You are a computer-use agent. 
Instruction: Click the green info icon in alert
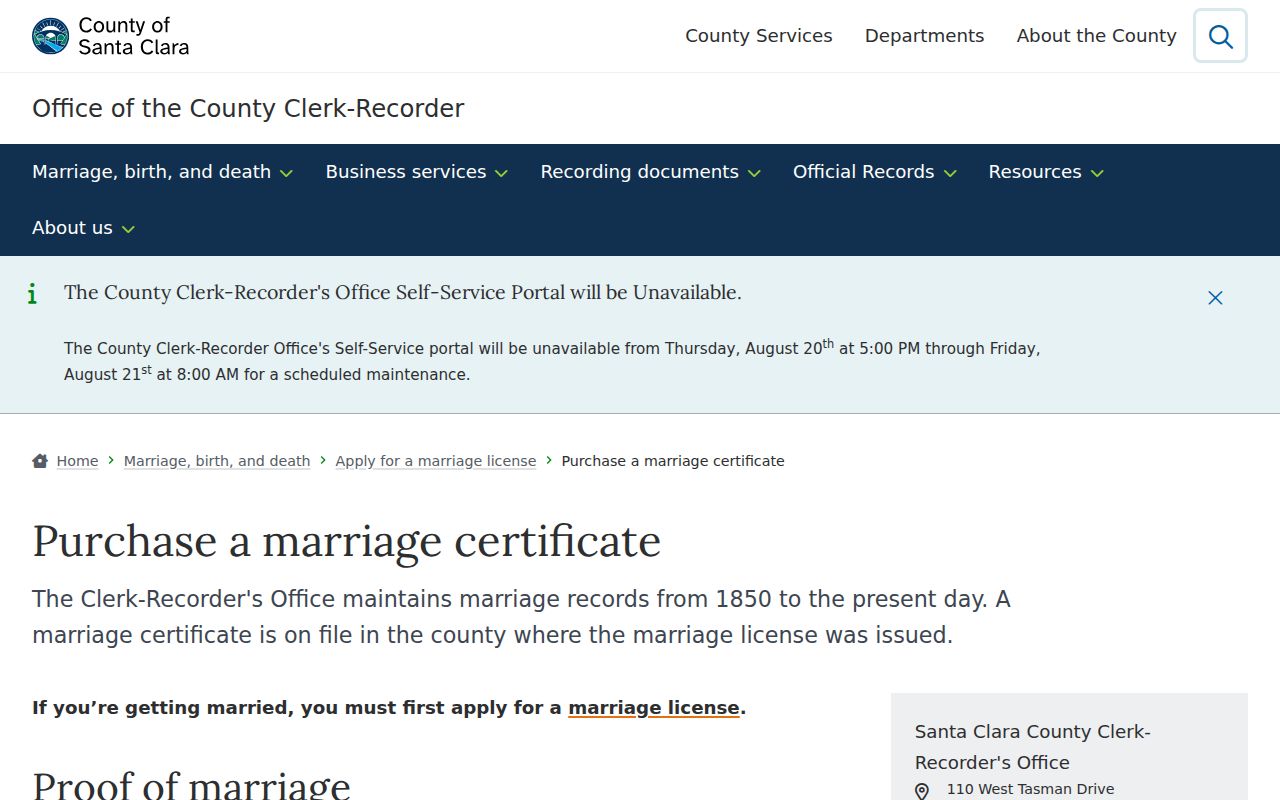(x=32, y=294)
